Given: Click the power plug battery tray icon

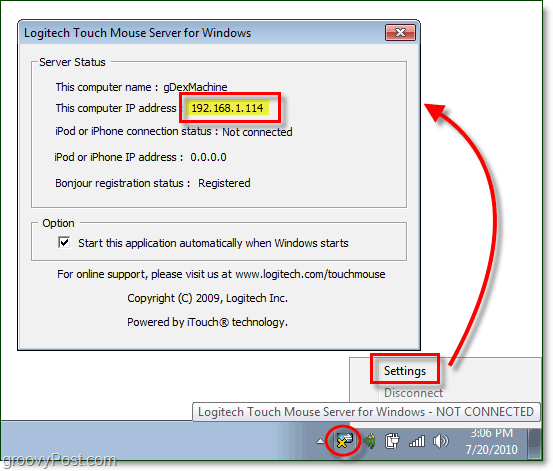Looking at the screenshot, I should tap(392, 441).
